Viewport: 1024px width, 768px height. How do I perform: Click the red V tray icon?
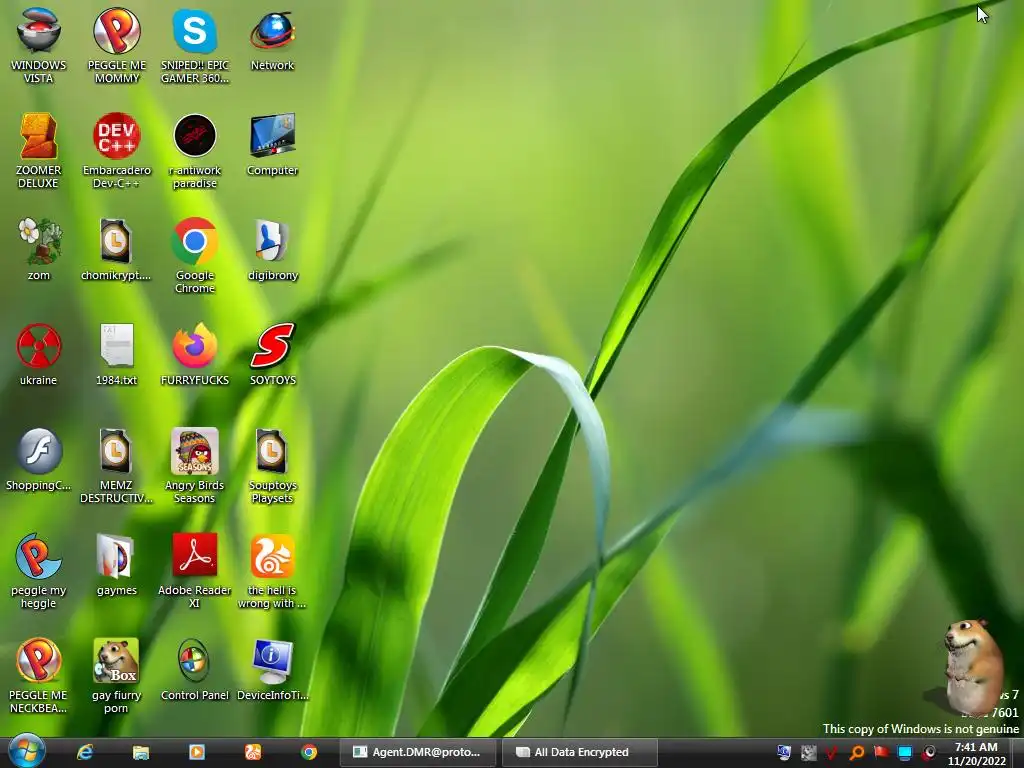click(831, 753)
